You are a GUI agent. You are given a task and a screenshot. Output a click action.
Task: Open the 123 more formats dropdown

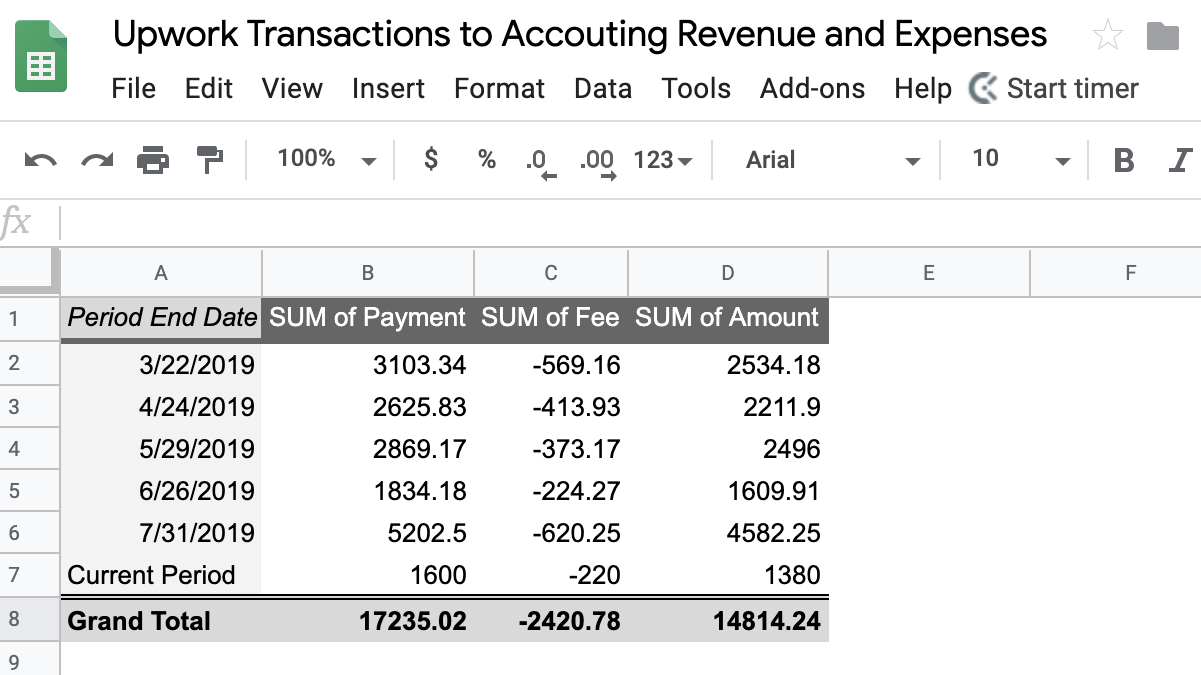coord(663,159)
